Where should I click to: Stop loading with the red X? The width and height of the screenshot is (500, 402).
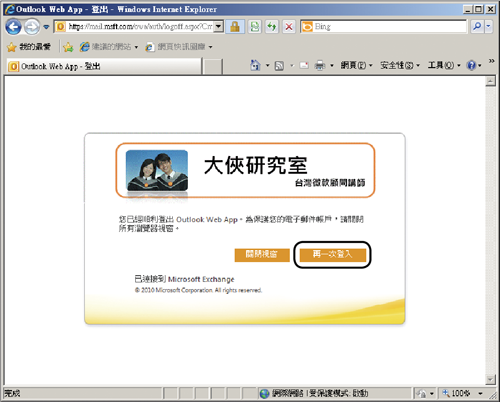pos(289,26)
